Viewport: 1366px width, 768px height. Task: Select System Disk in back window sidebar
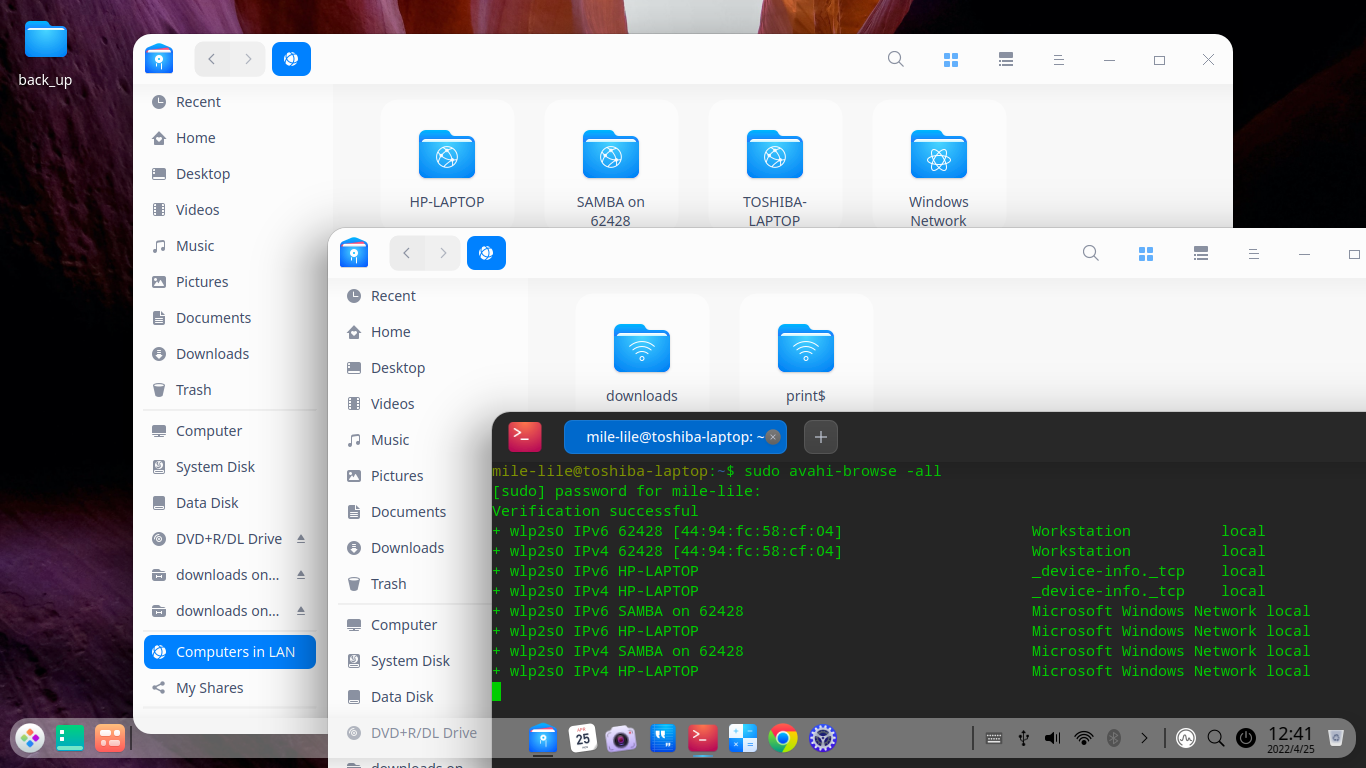230,467
